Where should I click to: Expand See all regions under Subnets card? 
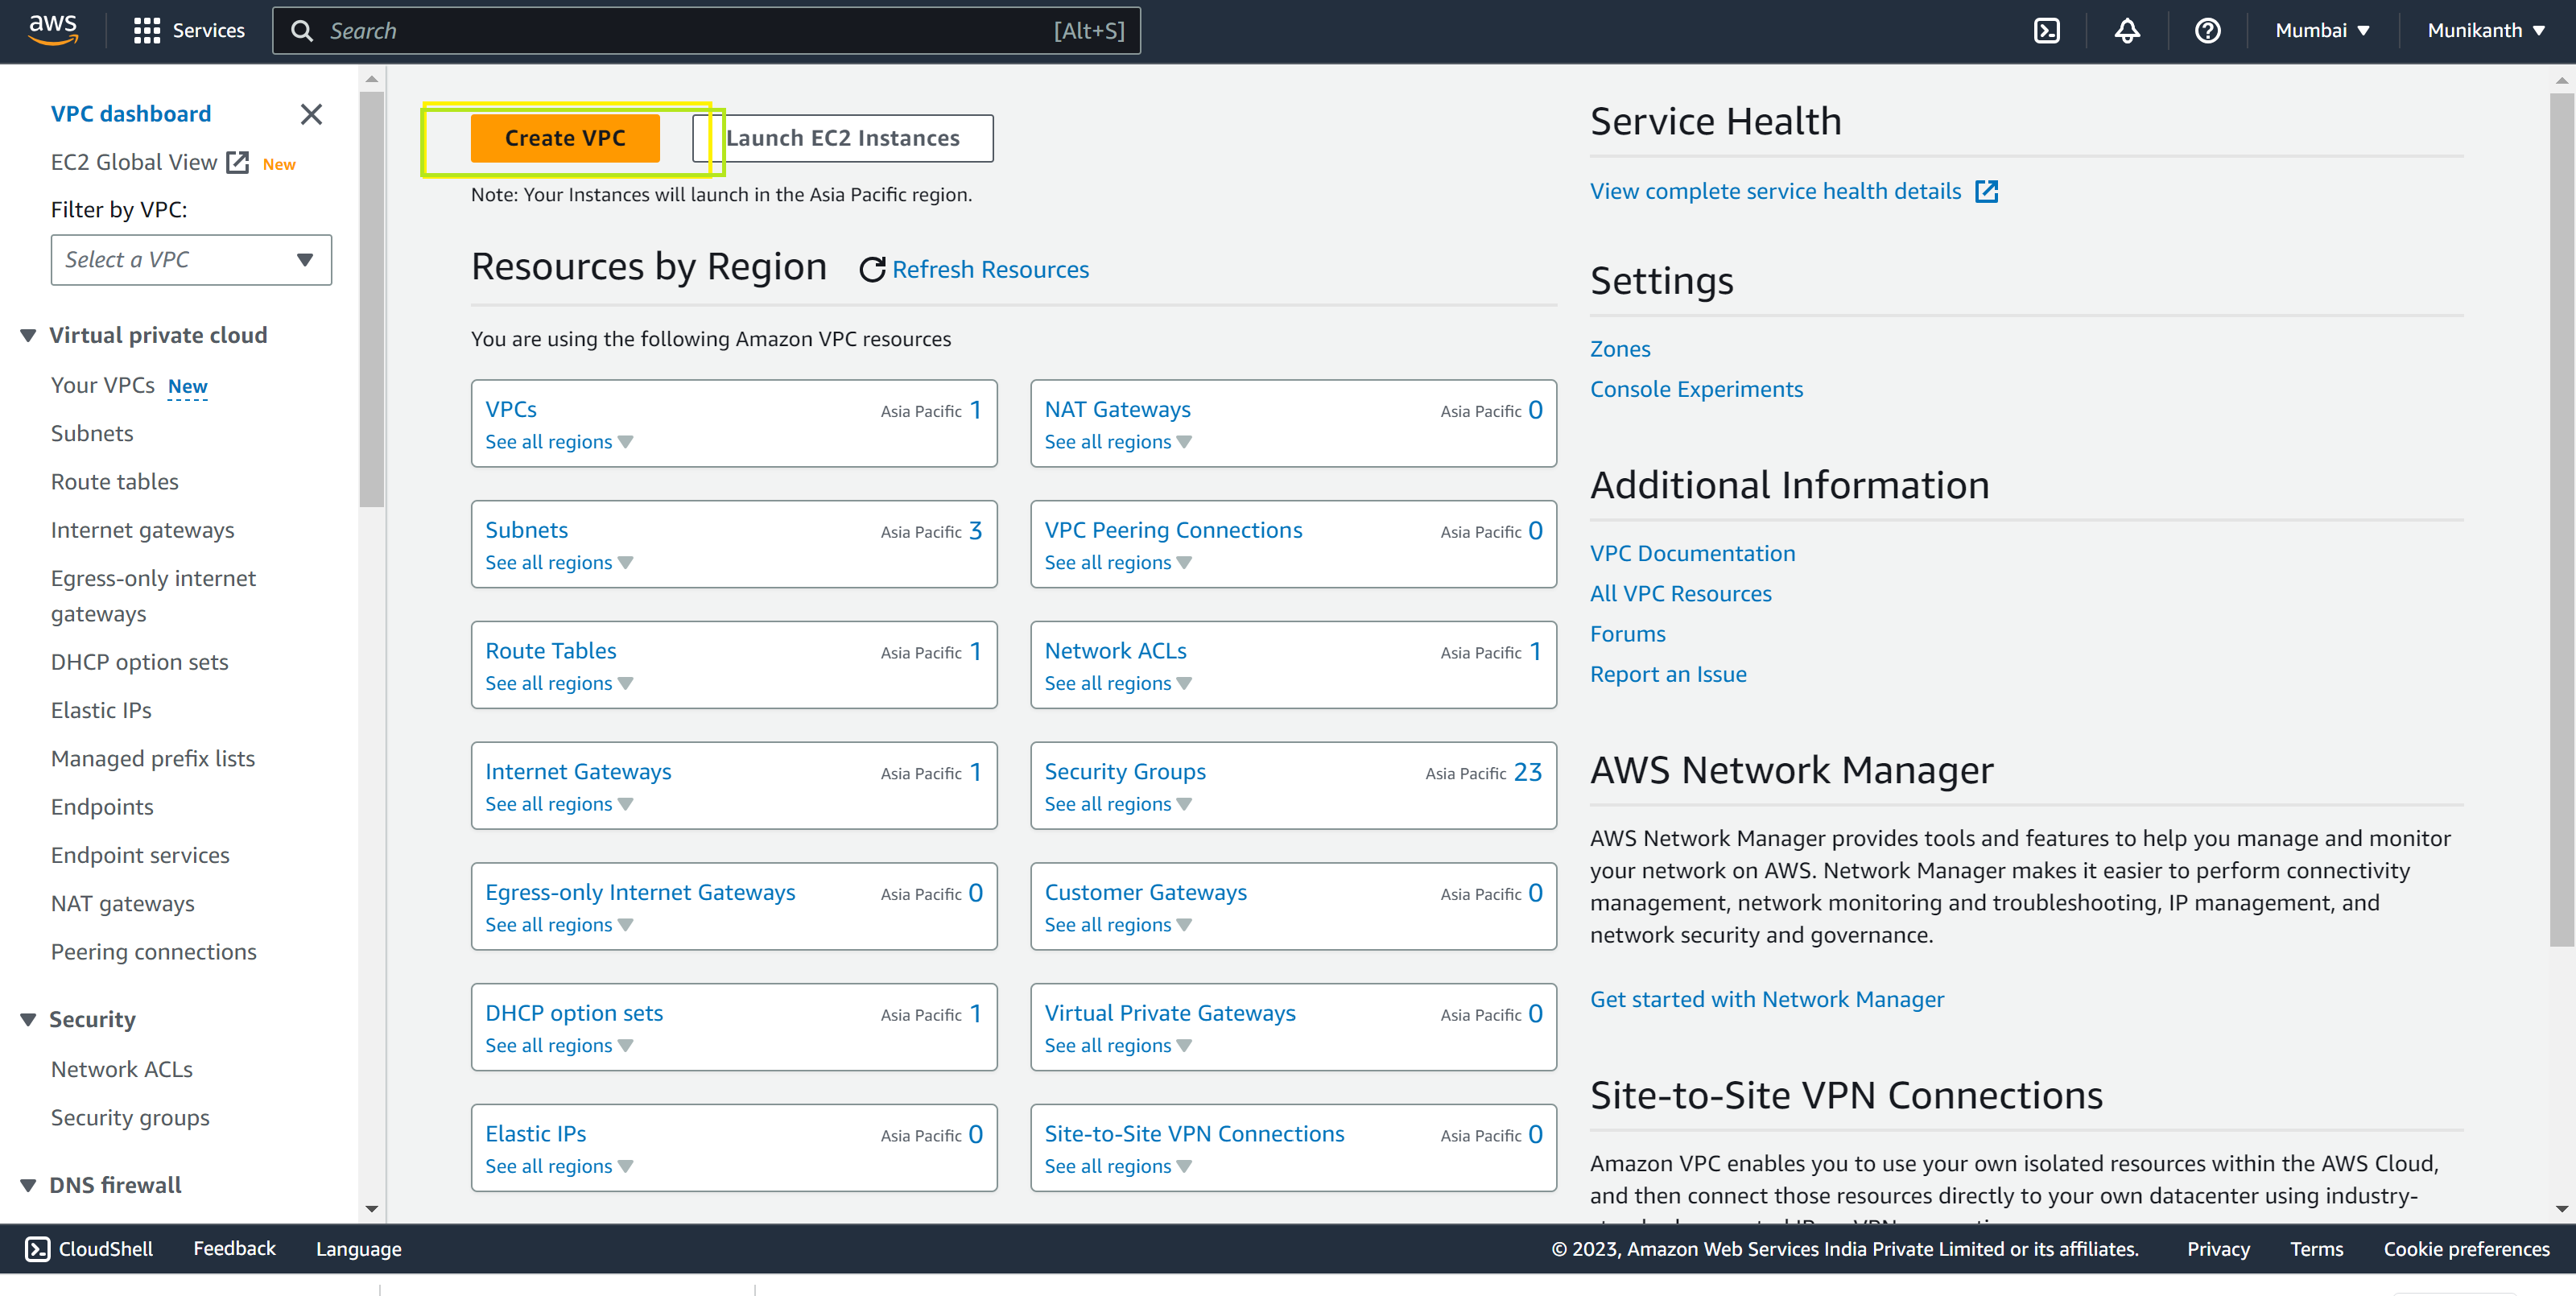coord(558,562)
